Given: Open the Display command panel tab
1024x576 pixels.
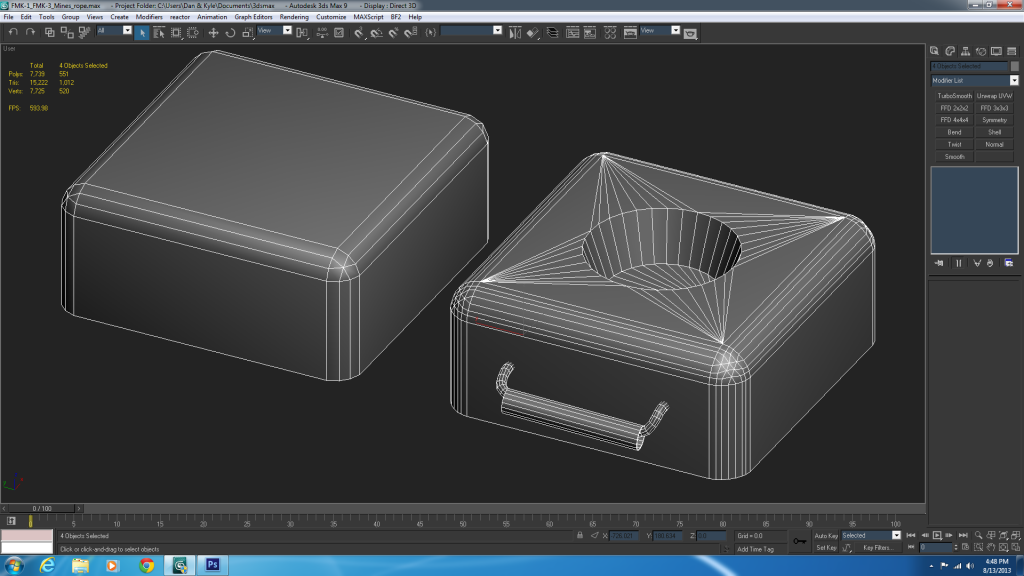Looking at the screenshot, I should click(x=995, y=51).
